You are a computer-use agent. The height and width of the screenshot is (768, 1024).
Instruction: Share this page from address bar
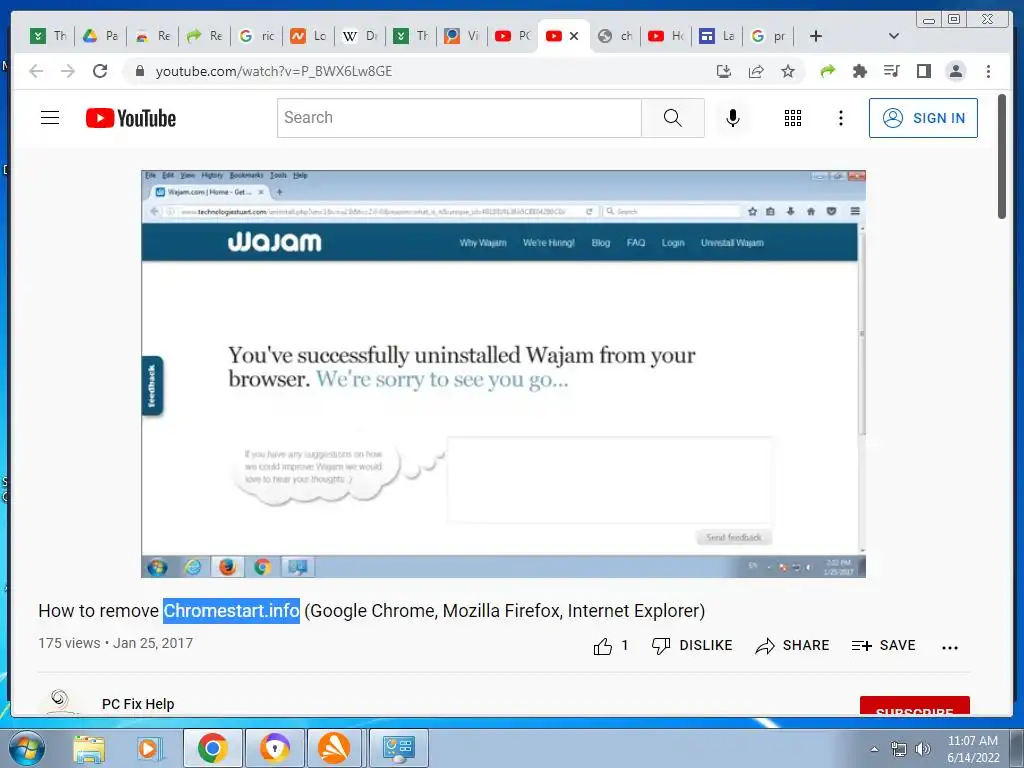coord(756,71)
